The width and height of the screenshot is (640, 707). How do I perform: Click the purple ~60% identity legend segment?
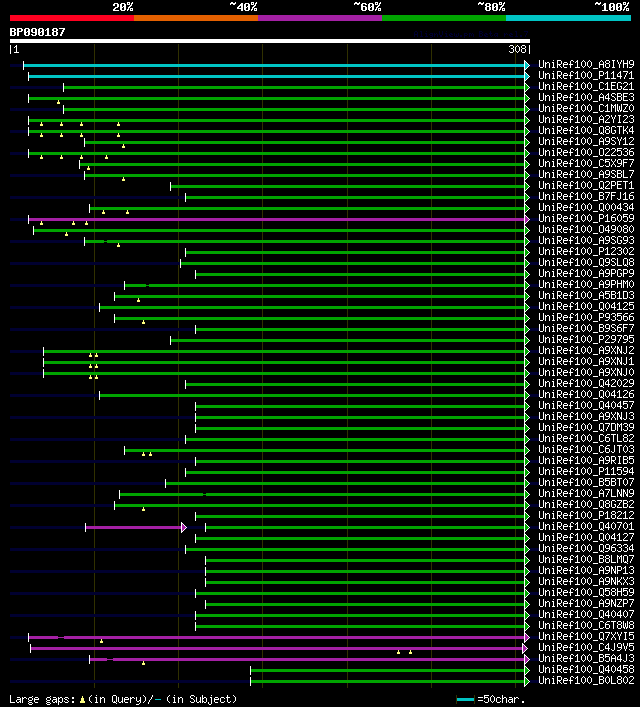click(320, 18)
